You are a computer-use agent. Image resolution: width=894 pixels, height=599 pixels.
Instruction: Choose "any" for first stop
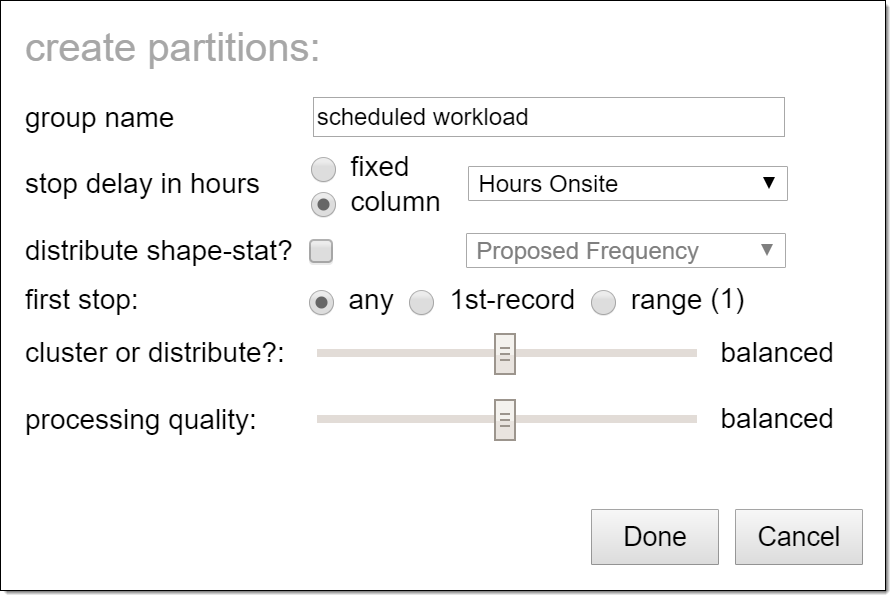click(x=322, y=303)
